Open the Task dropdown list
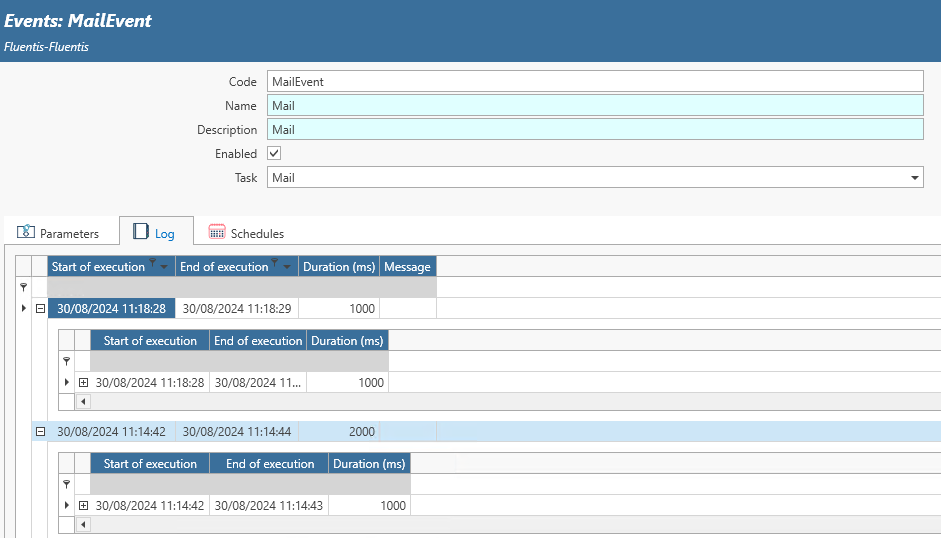The image size is (941, 538). coord(914,178)
